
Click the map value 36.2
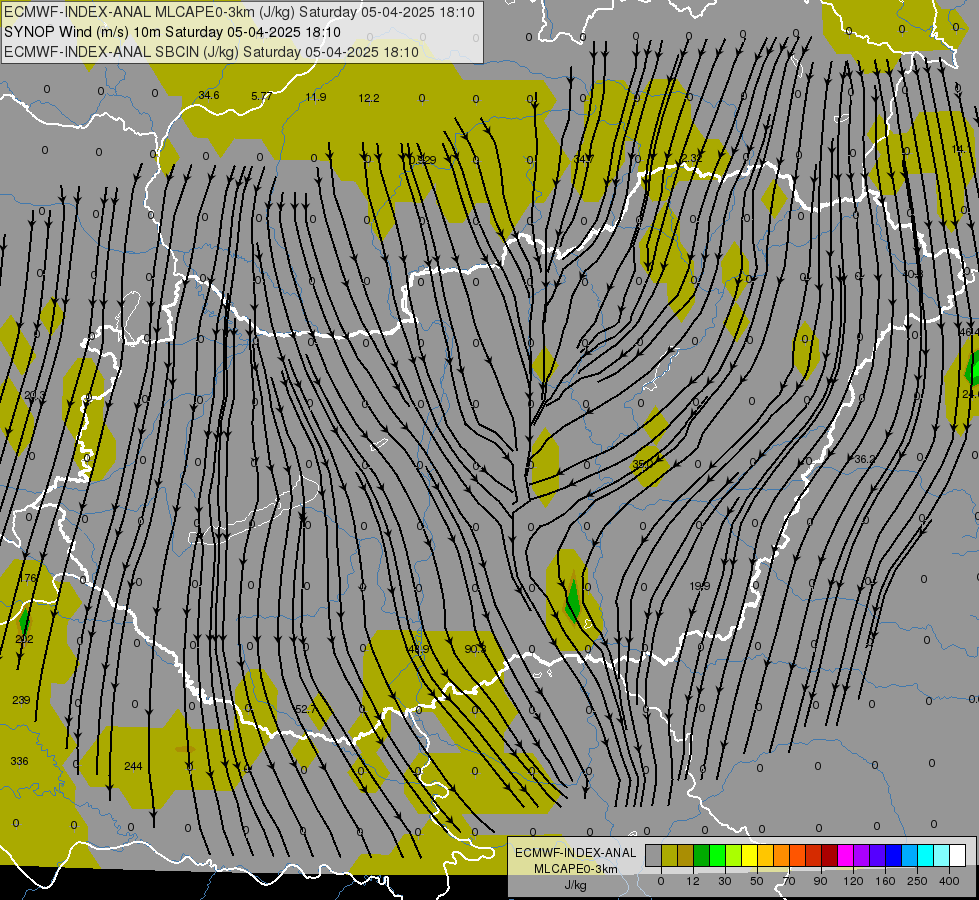(865, 459)
